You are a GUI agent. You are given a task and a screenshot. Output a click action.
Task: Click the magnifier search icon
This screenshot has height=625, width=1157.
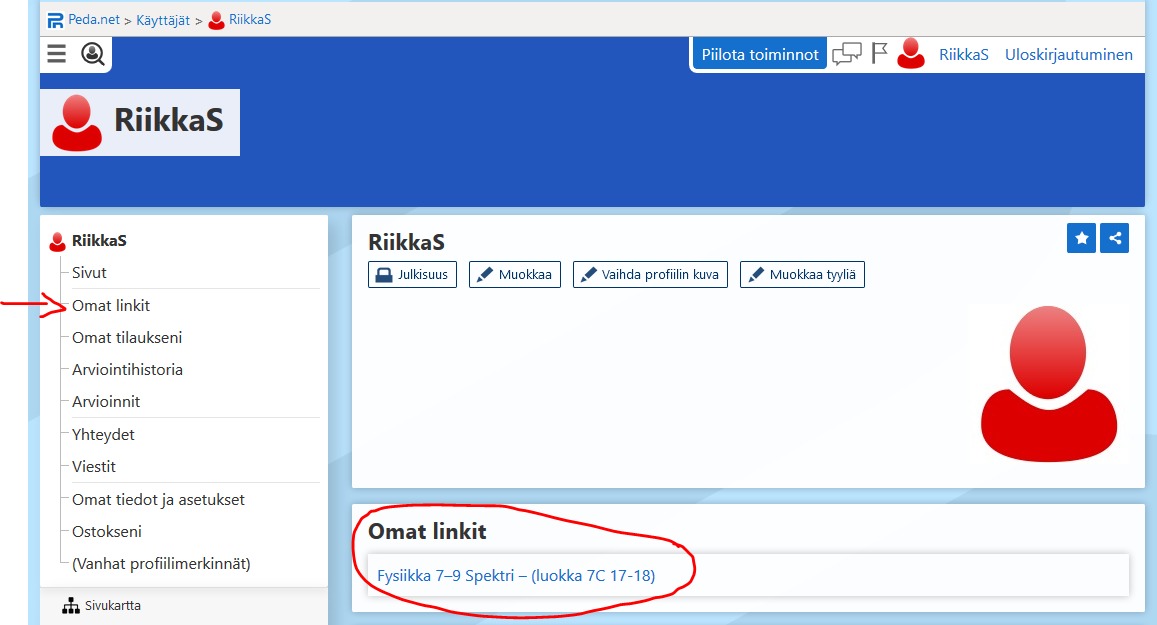(x=92, y=54)
